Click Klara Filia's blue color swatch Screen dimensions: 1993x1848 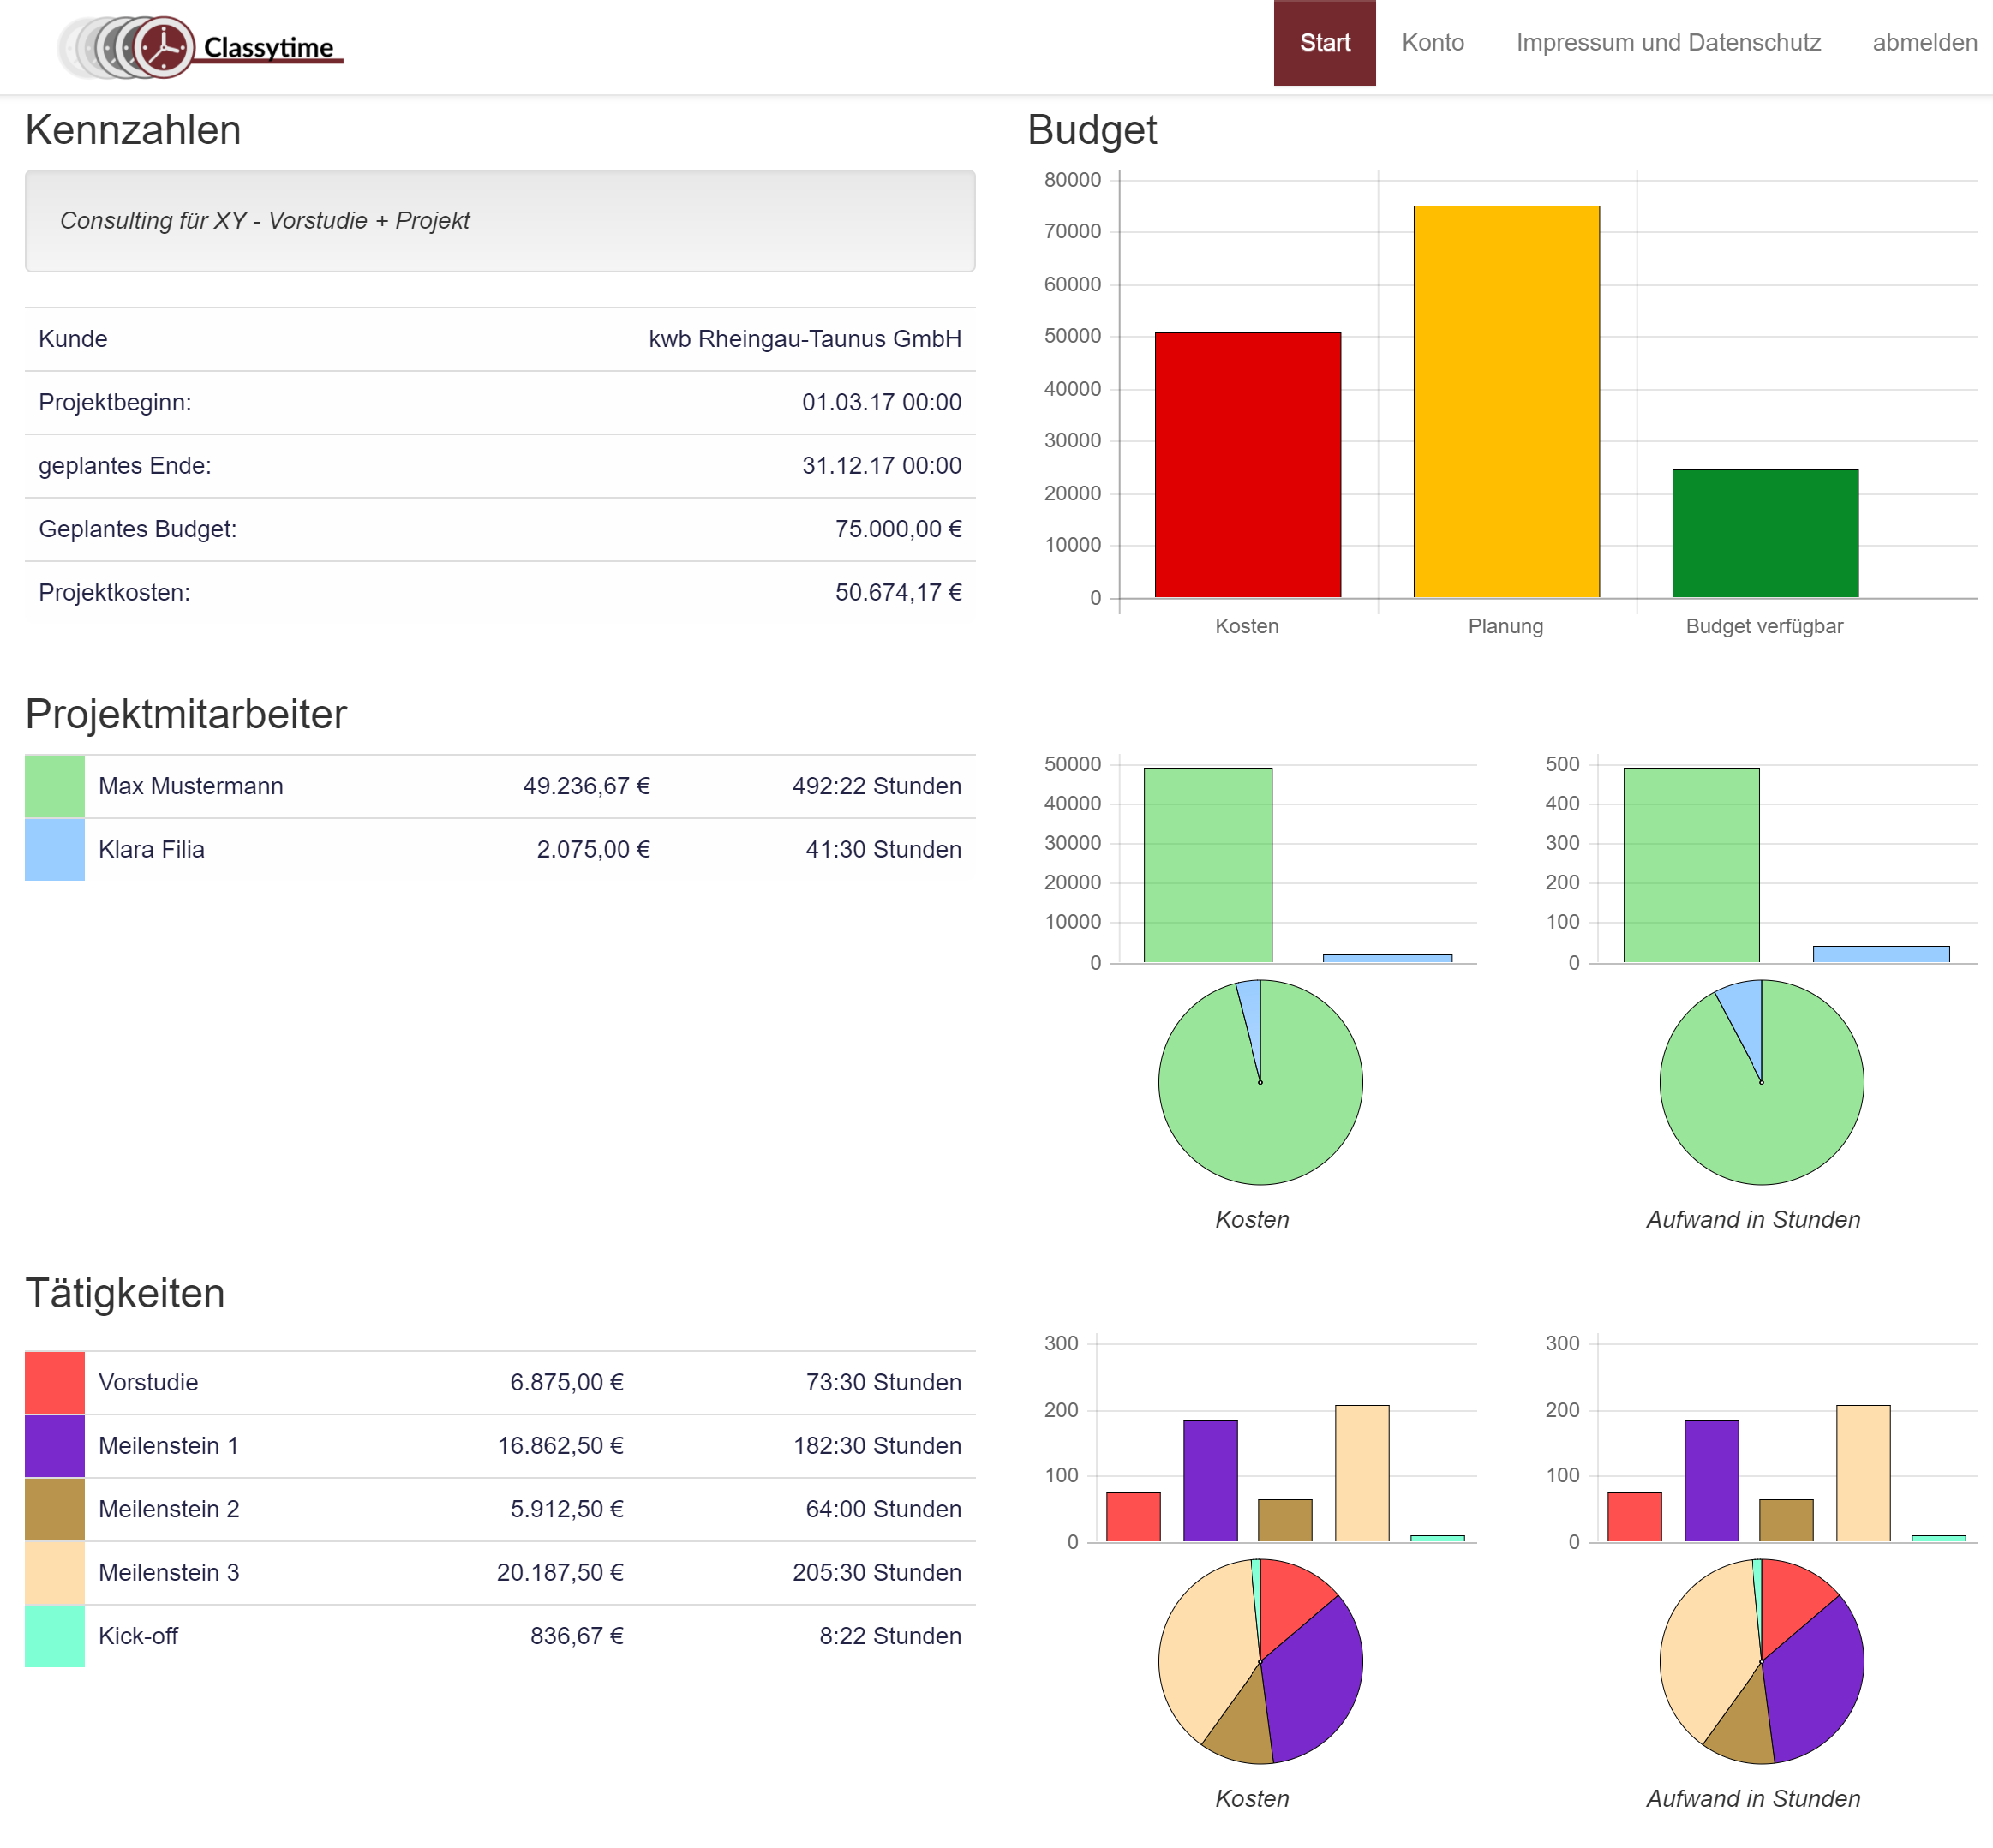pos(55,849)
